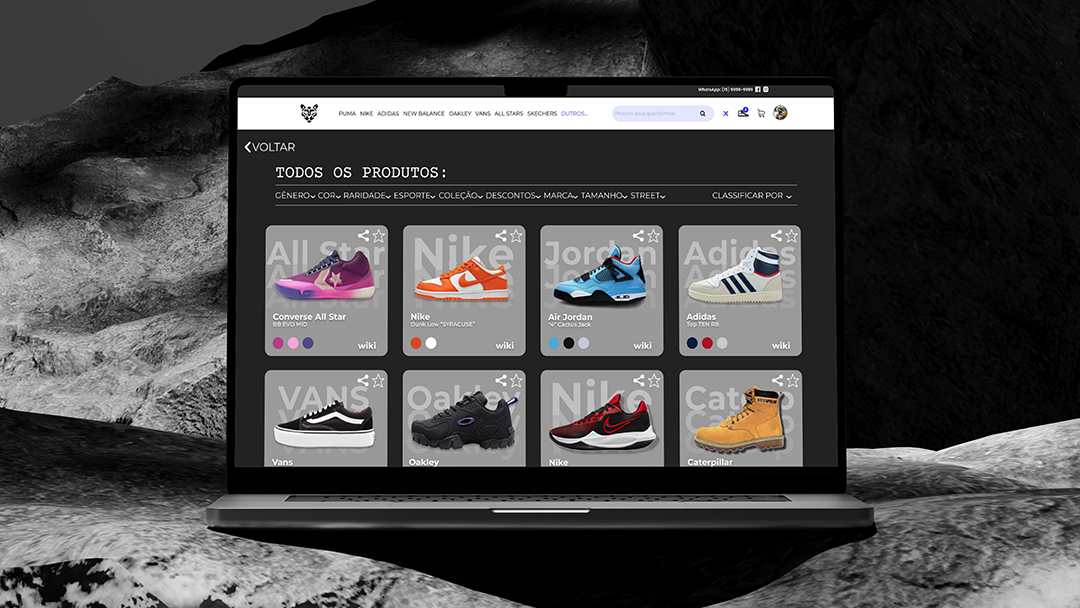The width and height of the screenshot is (1080, 608).
Task: Select light pink color on Converse card
Action: (x=293, y=343)
